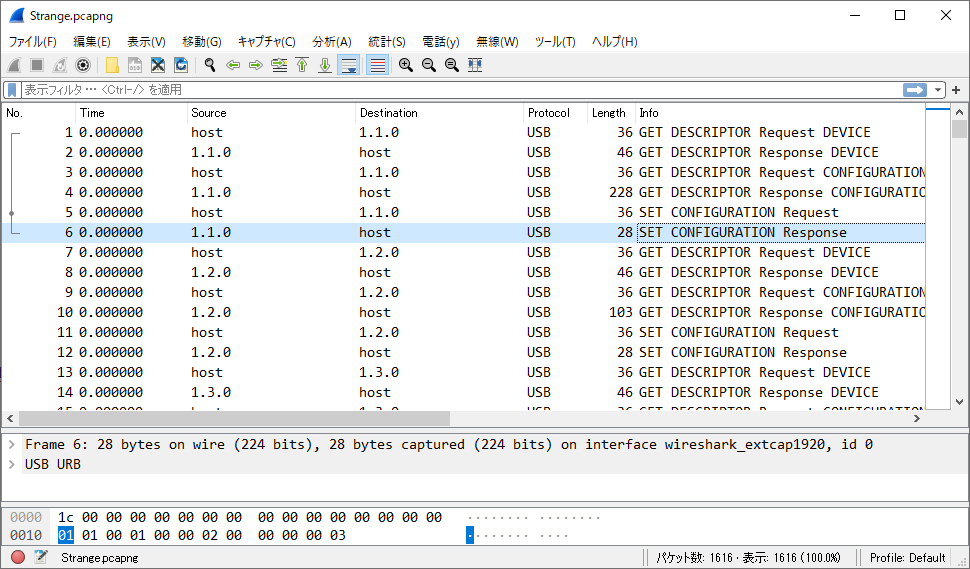
Task: Click the Zoom out magnifier icon
Action: point(429,65)
